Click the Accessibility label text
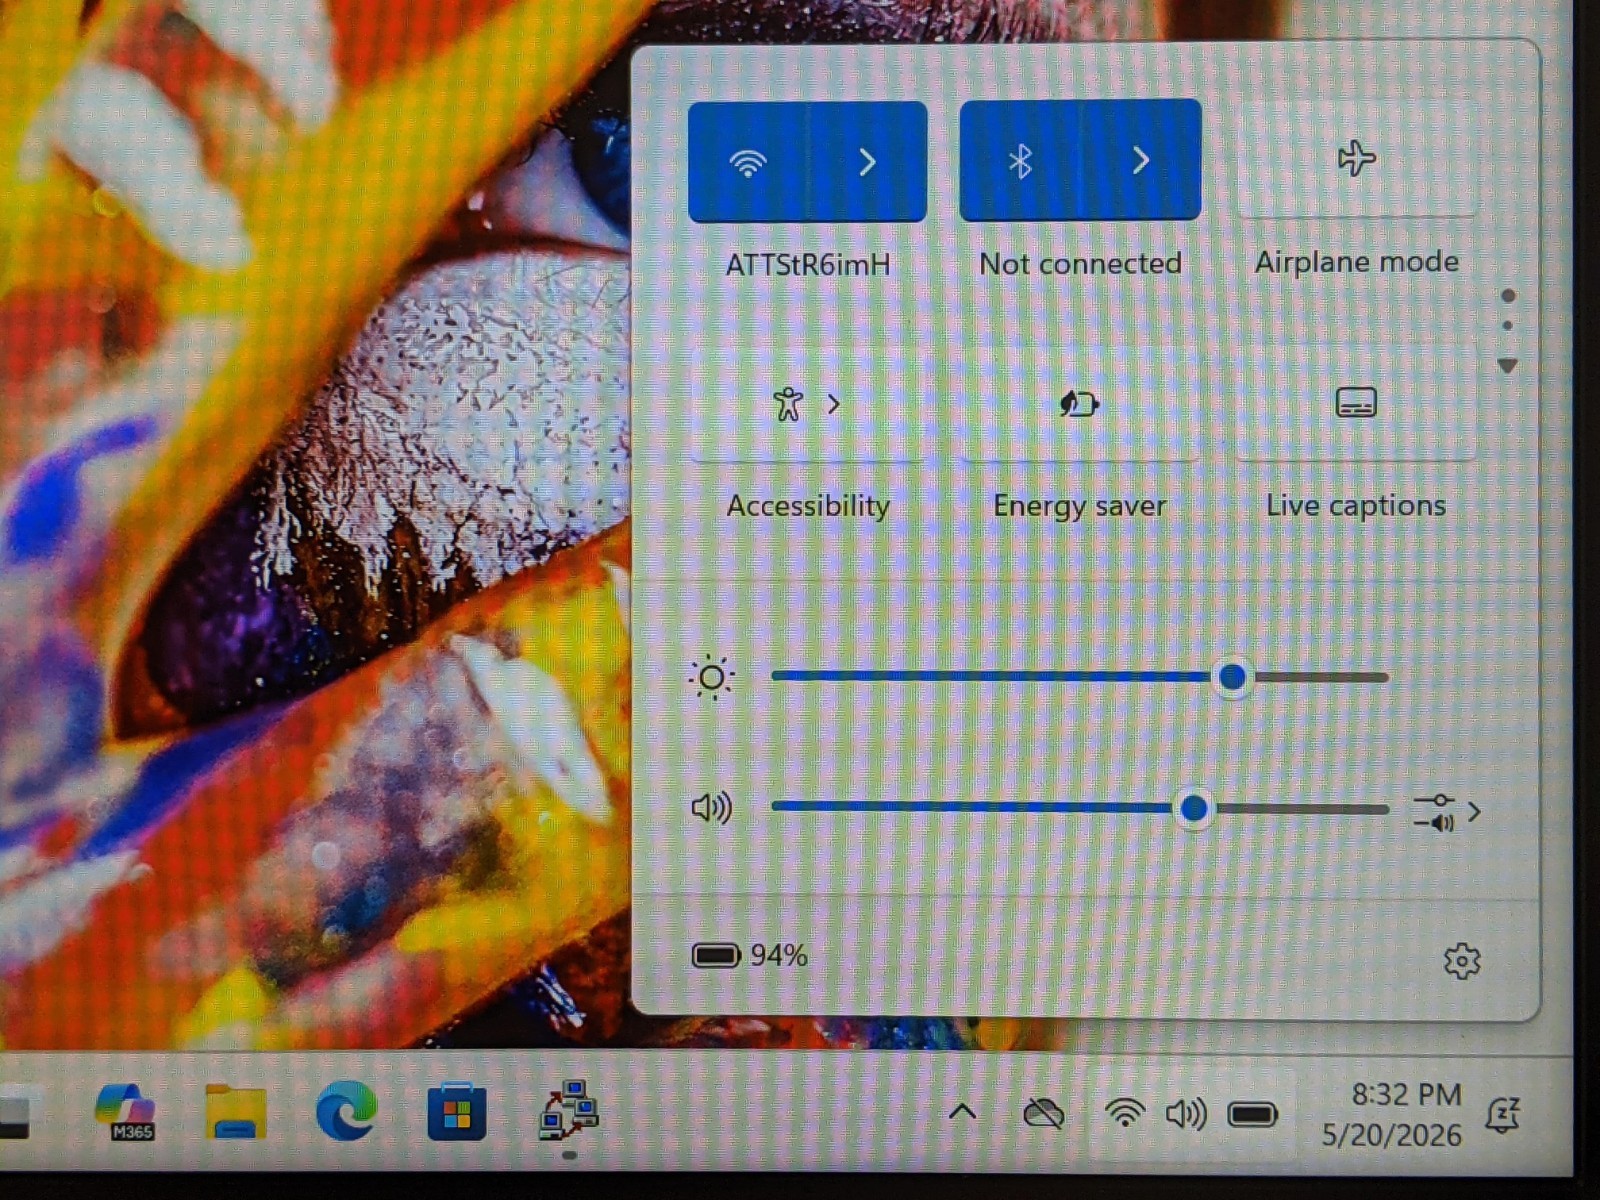Viewport: 1600px width, 1200px height. (x=808, y=506)
